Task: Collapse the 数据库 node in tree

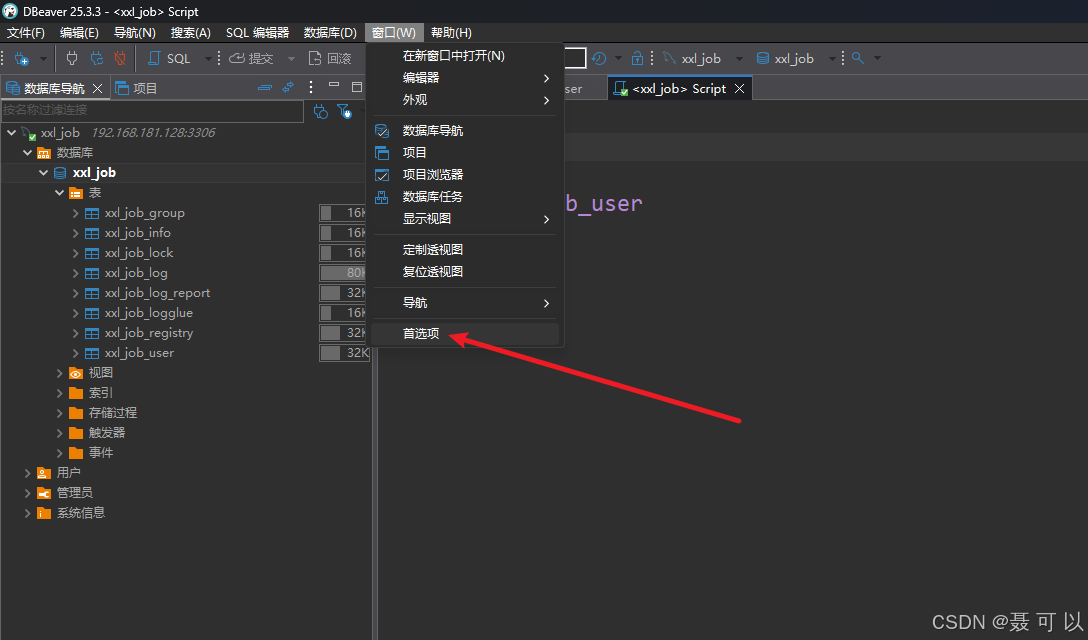Action: (28, 153)
